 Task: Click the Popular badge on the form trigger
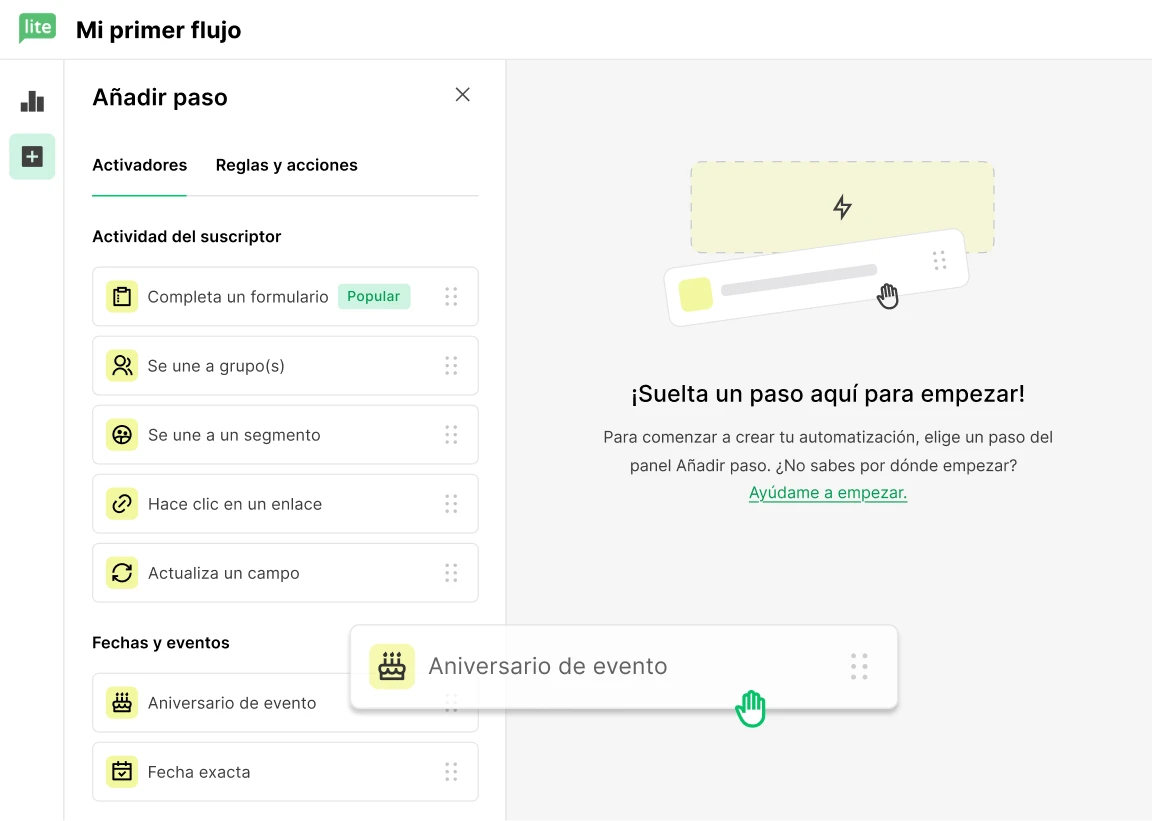(373, 297)
